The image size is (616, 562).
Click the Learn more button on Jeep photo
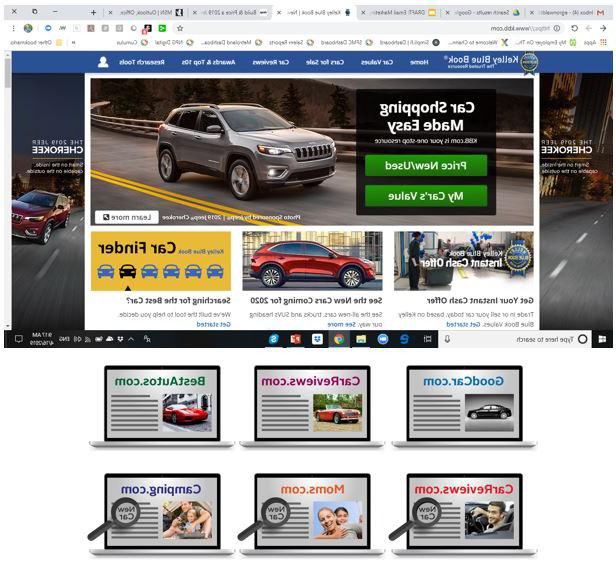click(x=126, y=217)
